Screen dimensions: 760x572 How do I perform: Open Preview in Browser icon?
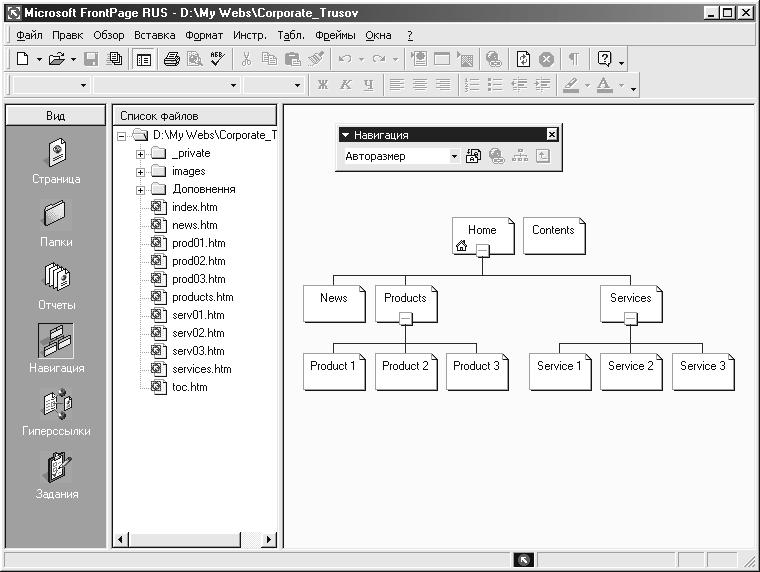pos(195,59)
